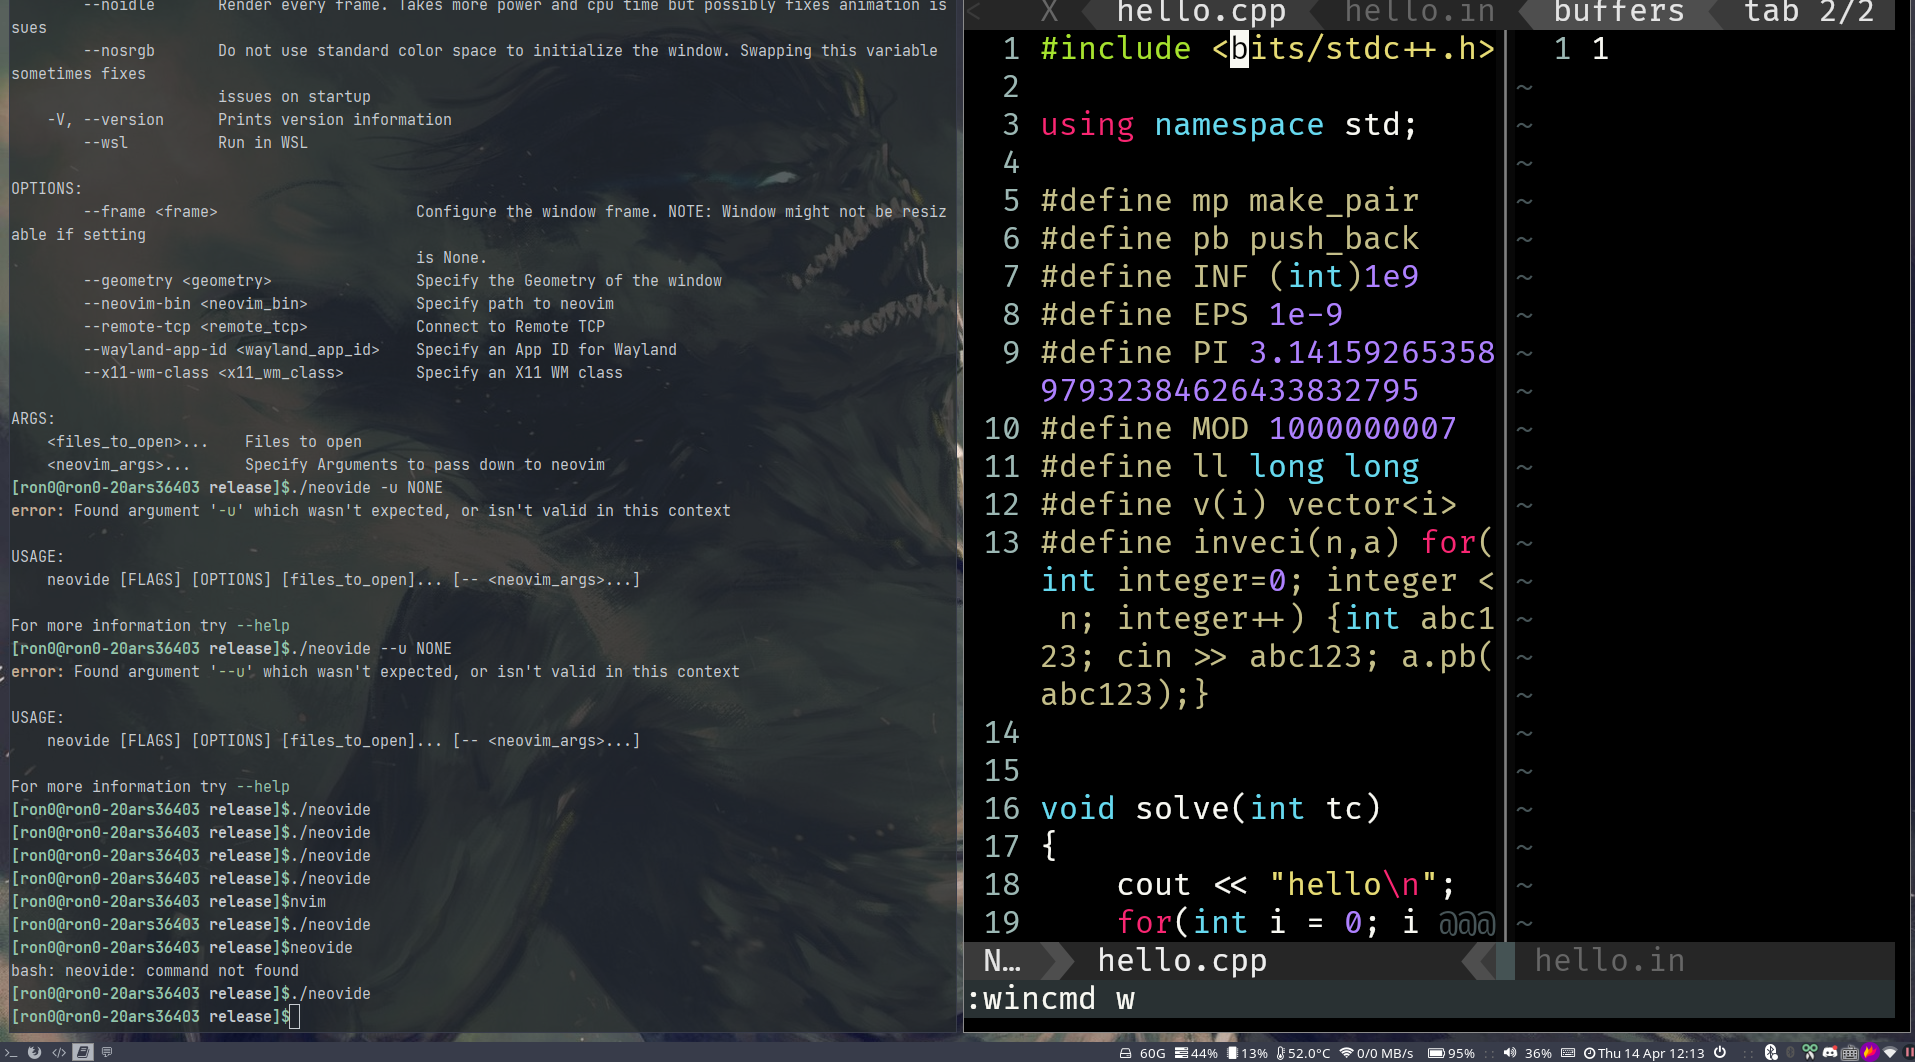This screenshot has width=1915, height=1062.
Task: Switch to the hello.in buffer tab
Action: click(x=1420, y=12)
